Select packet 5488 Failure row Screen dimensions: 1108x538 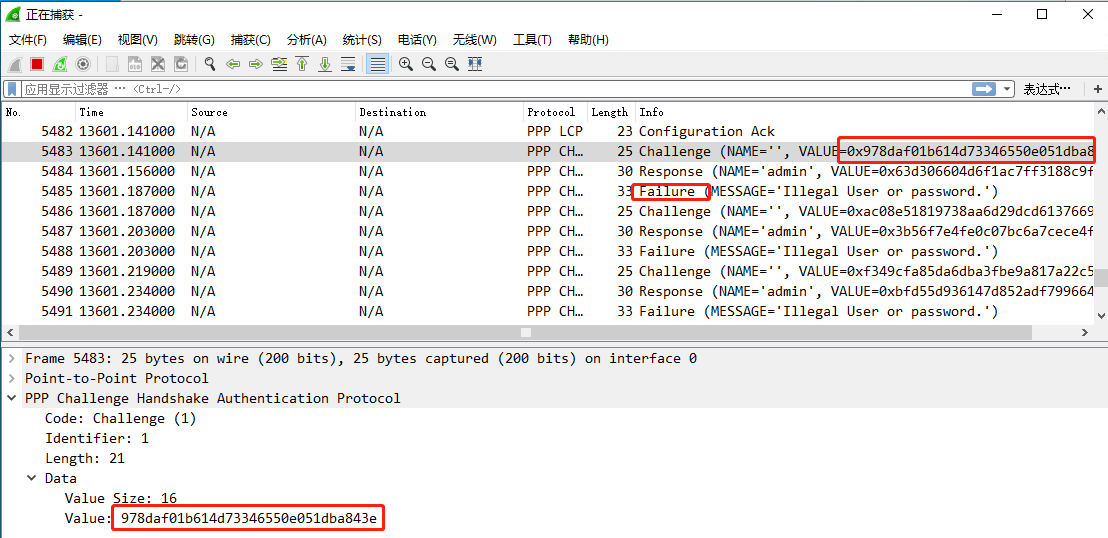[x=548, y=252]
